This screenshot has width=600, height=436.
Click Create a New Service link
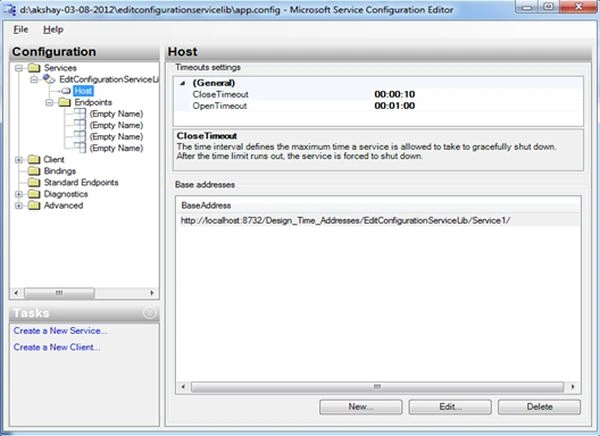coord(60,331)
